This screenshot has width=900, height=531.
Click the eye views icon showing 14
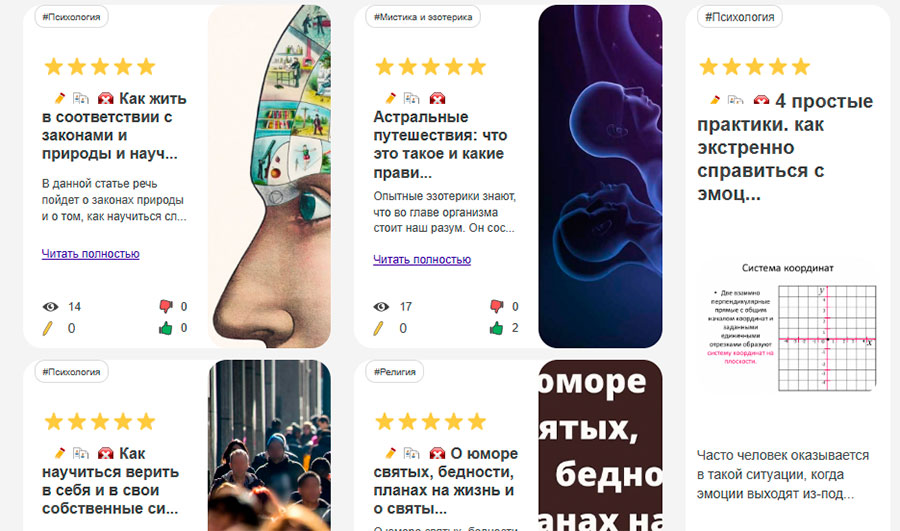[51, 307]
